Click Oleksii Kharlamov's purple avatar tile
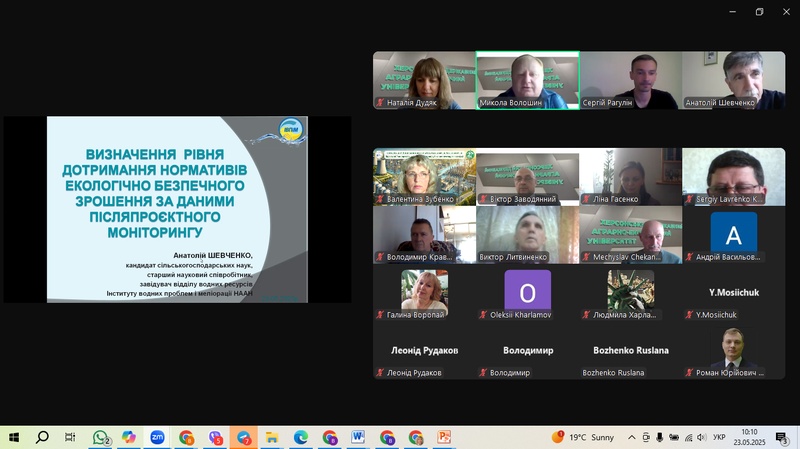Screen dimensions: 800x449 click(527, 295)
